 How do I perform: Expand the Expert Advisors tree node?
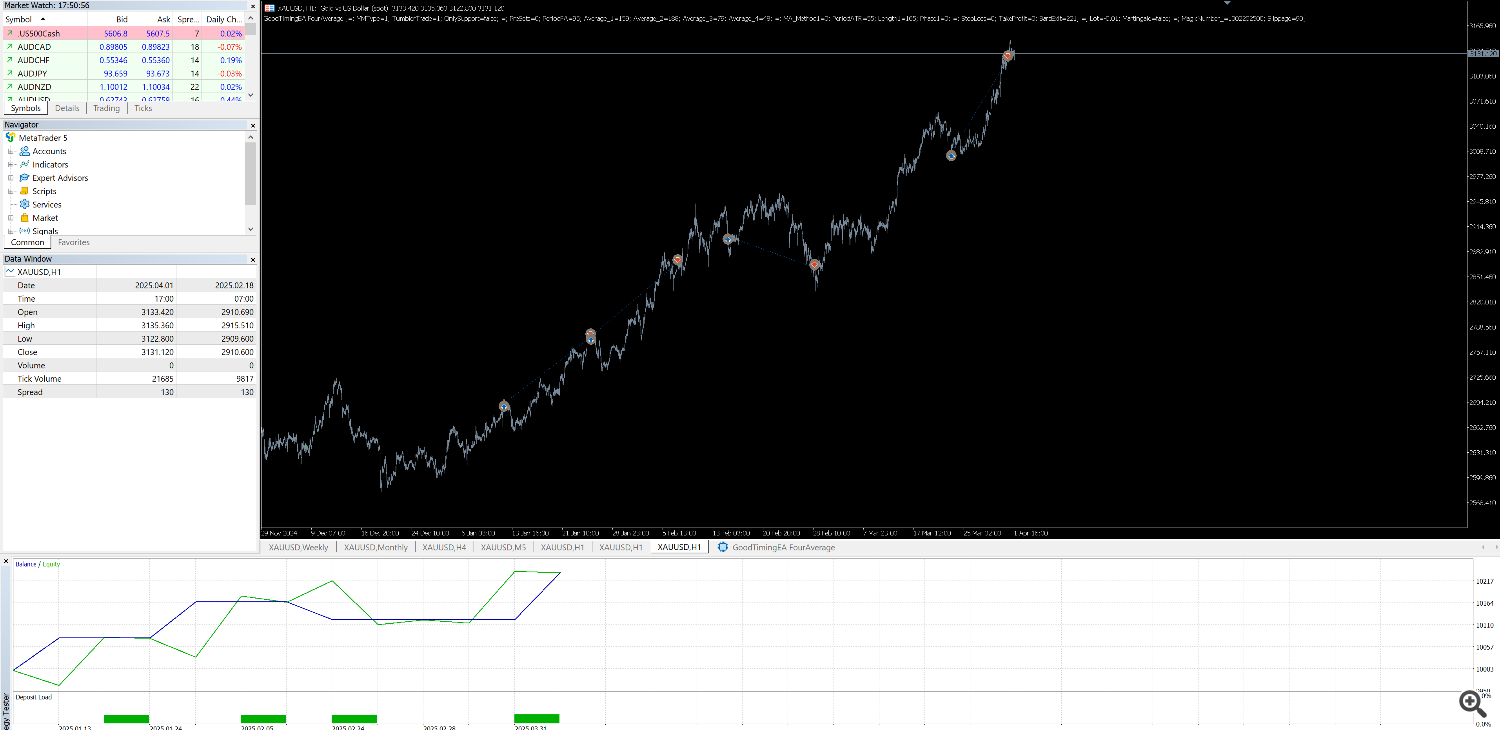tap(11, 178)
